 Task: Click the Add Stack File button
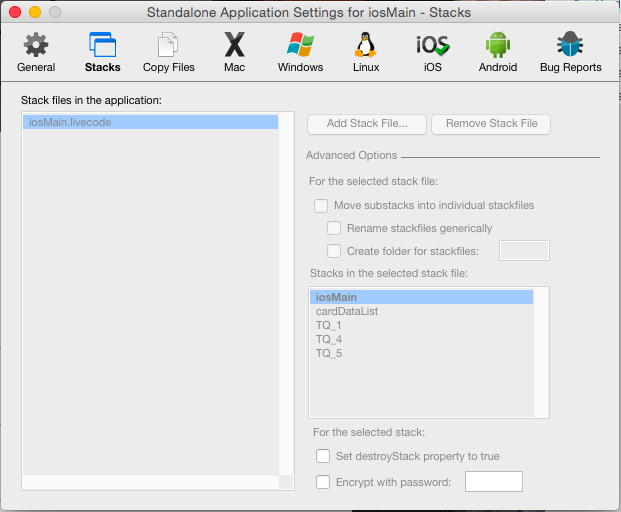coord(367,124)
